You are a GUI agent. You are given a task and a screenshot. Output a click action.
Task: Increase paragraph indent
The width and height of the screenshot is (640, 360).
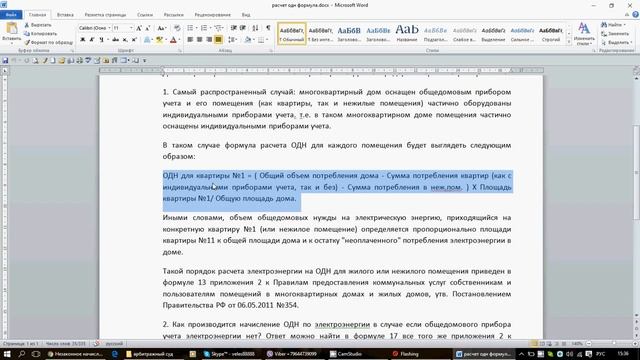coord(242,28)
